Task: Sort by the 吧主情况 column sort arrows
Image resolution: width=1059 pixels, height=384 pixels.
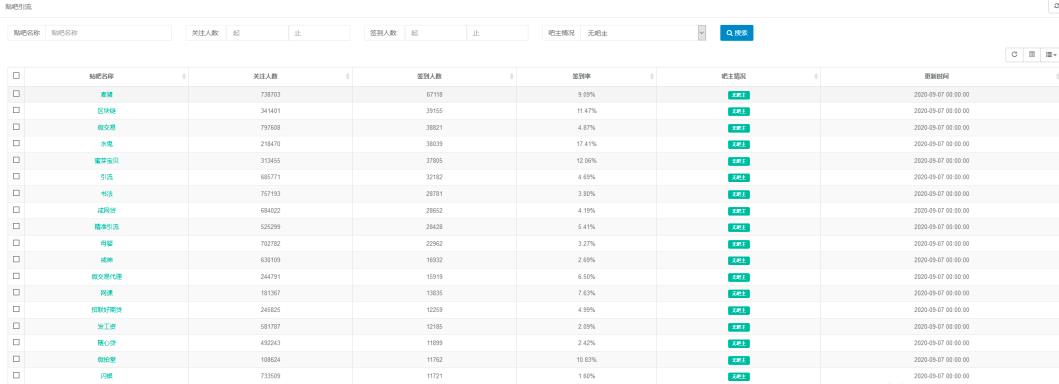Action: pos(816,77)
